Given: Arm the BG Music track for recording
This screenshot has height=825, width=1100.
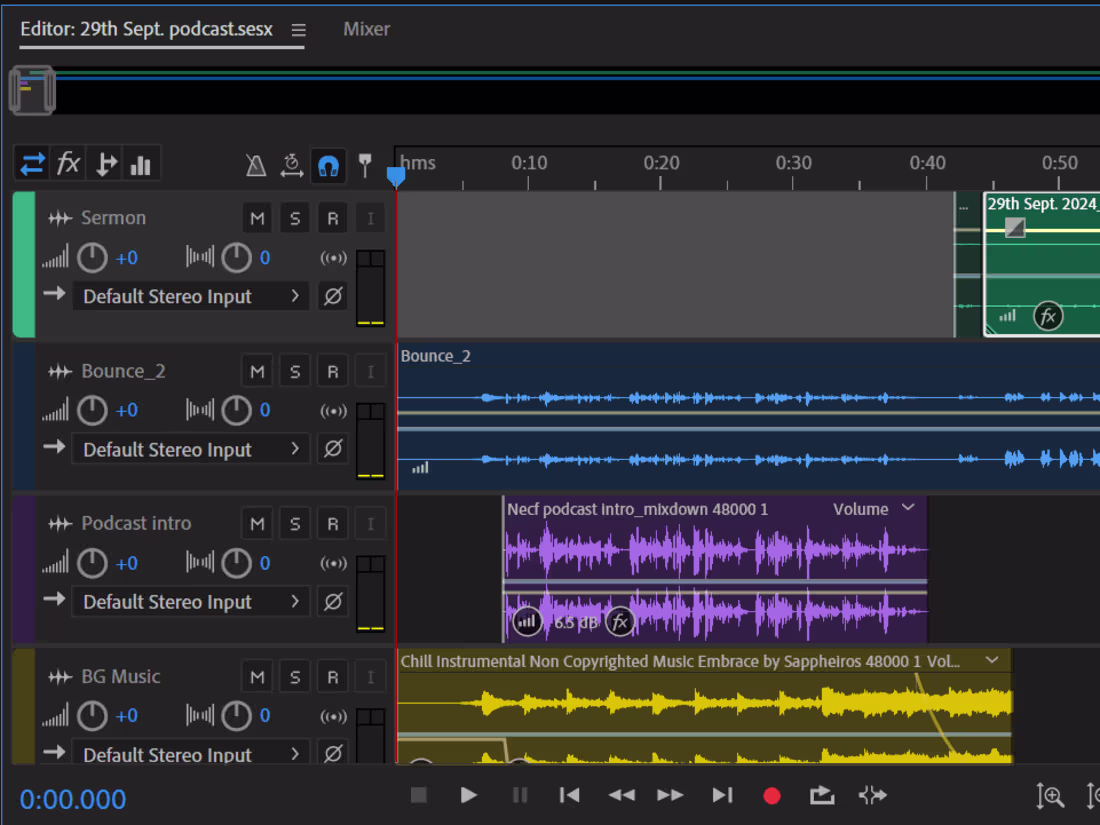Looking at the screenshot, I should [332, 676].
